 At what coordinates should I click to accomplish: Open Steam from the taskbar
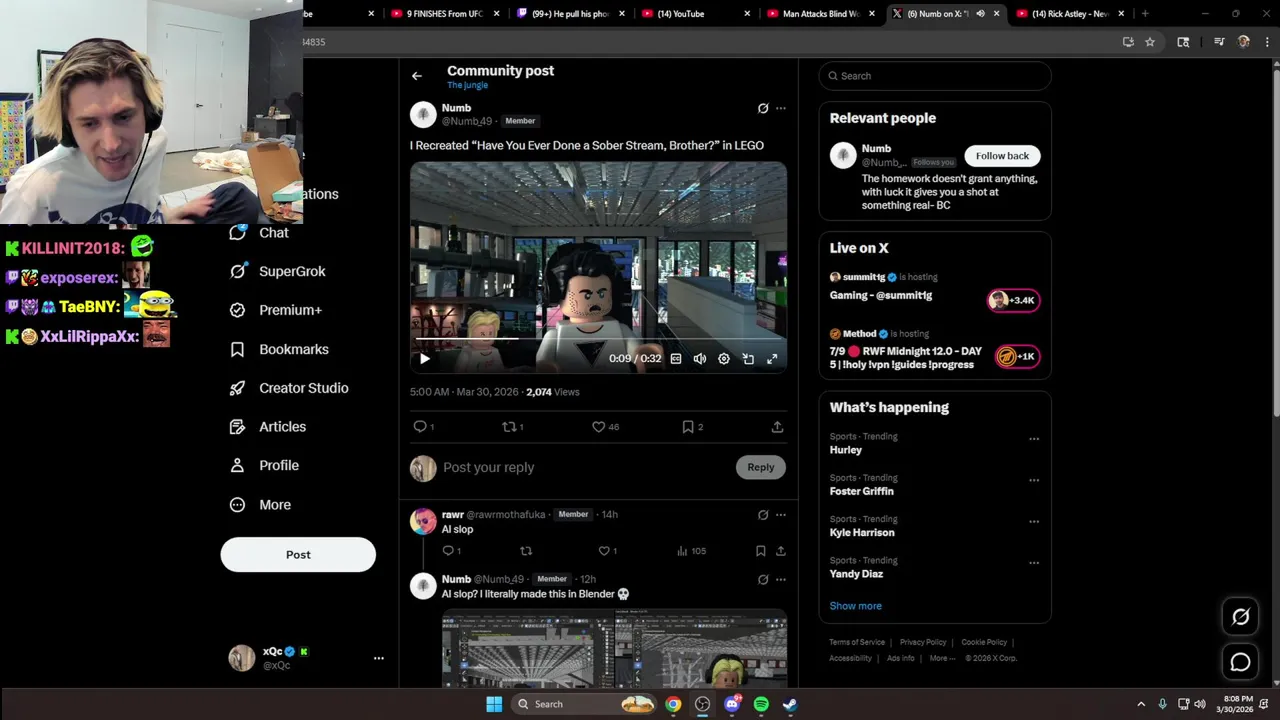click(790, 704)
